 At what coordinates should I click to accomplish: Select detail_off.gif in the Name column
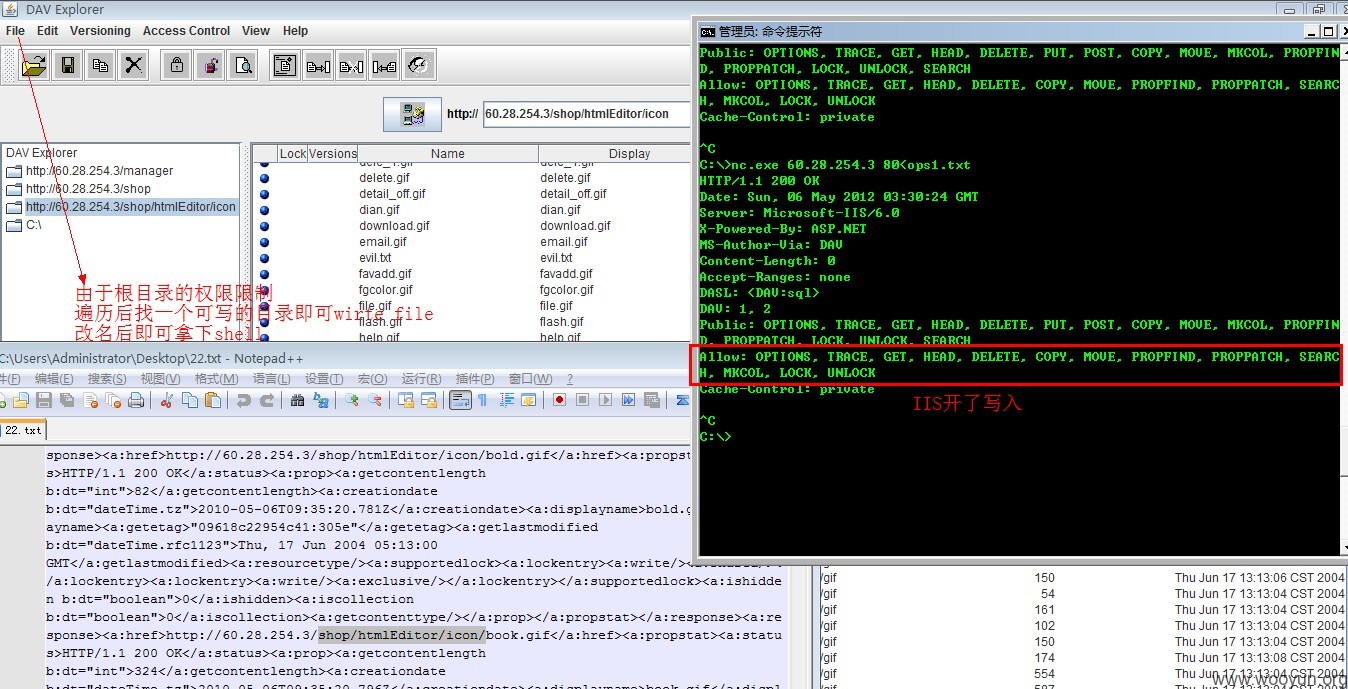(392, 194)
